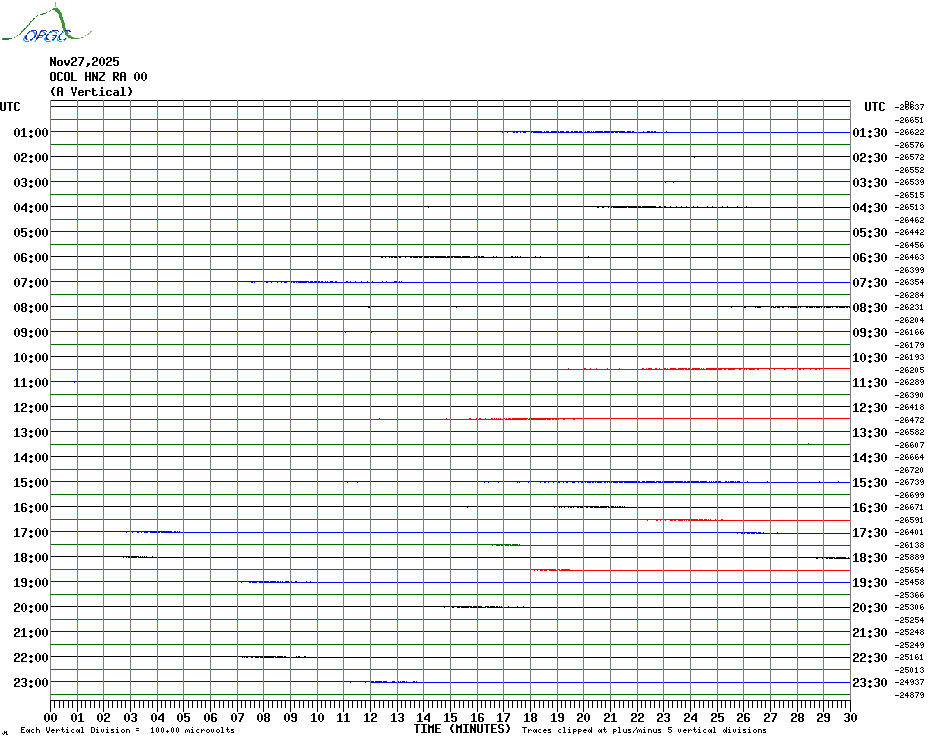
Task: Click the left-side UTC axis header
Action: [10, 107]
